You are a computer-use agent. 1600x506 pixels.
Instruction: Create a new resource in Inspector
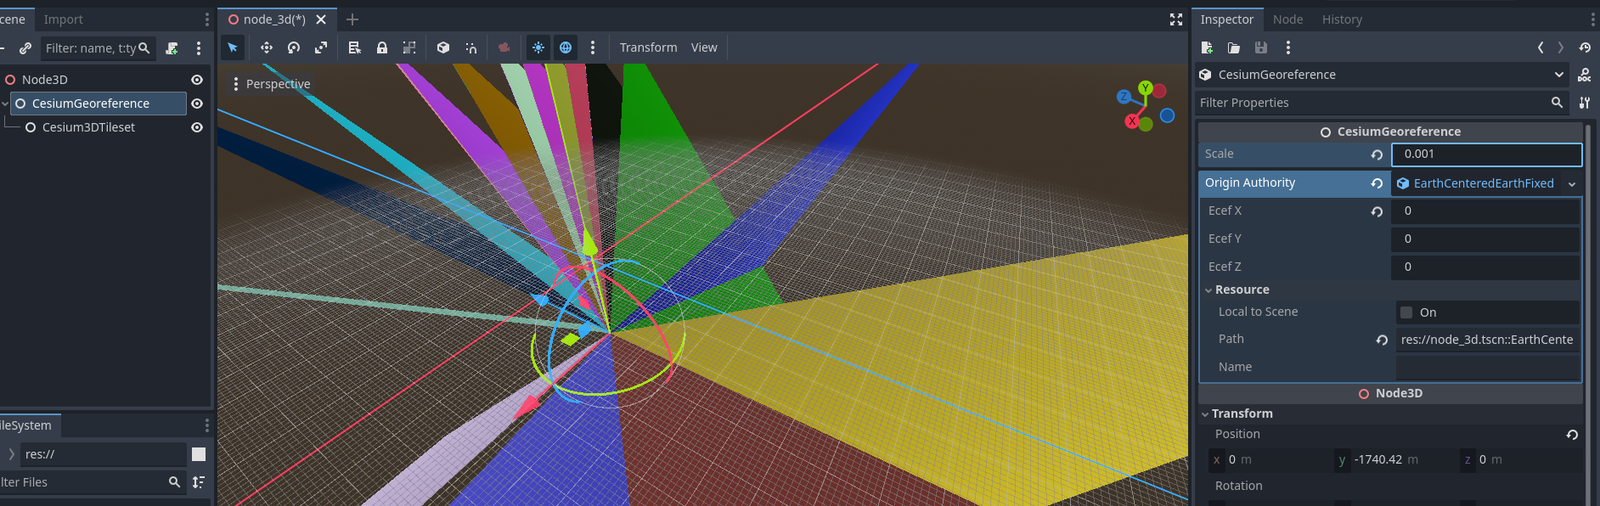coord(1207,47)
